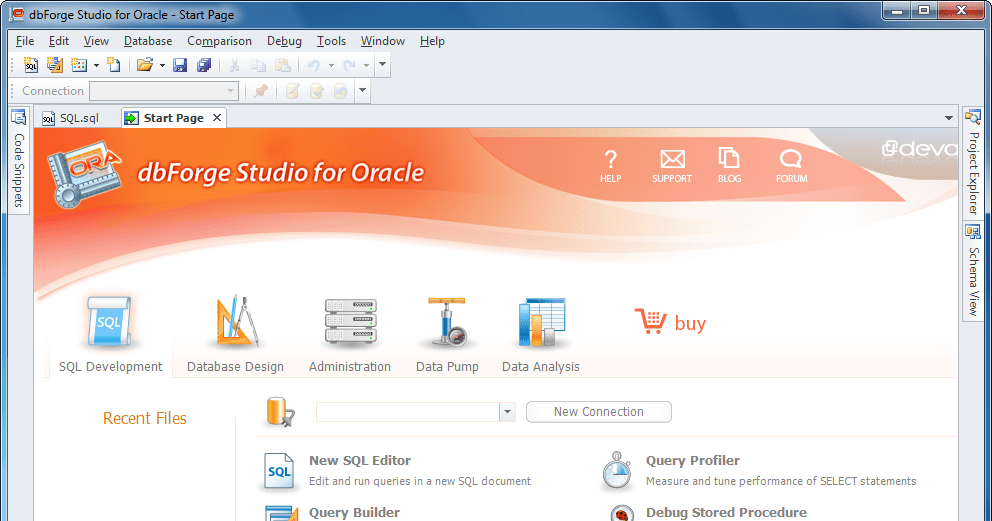Select the Administration category

click(350, 335)
